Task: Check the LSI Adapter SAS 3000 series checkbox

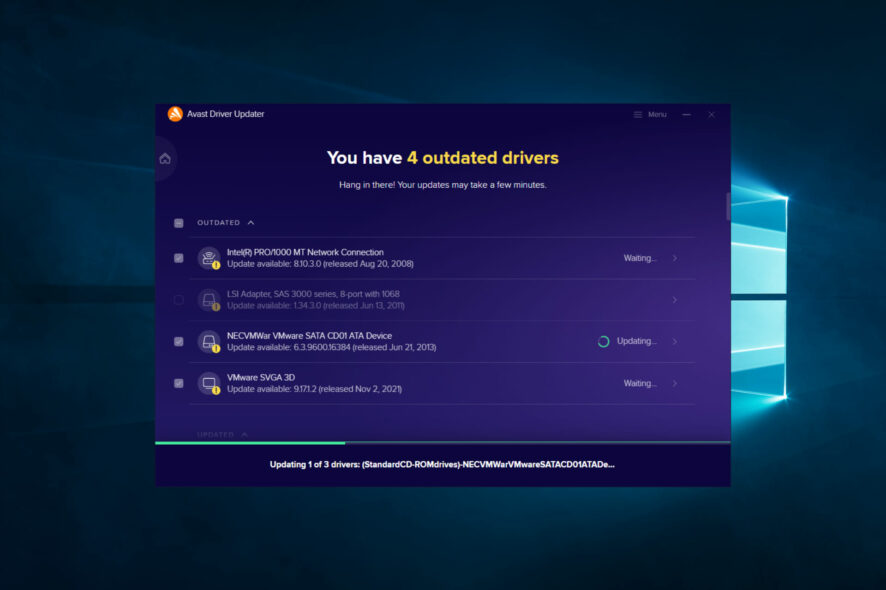Action: click(x=179, y=300)
